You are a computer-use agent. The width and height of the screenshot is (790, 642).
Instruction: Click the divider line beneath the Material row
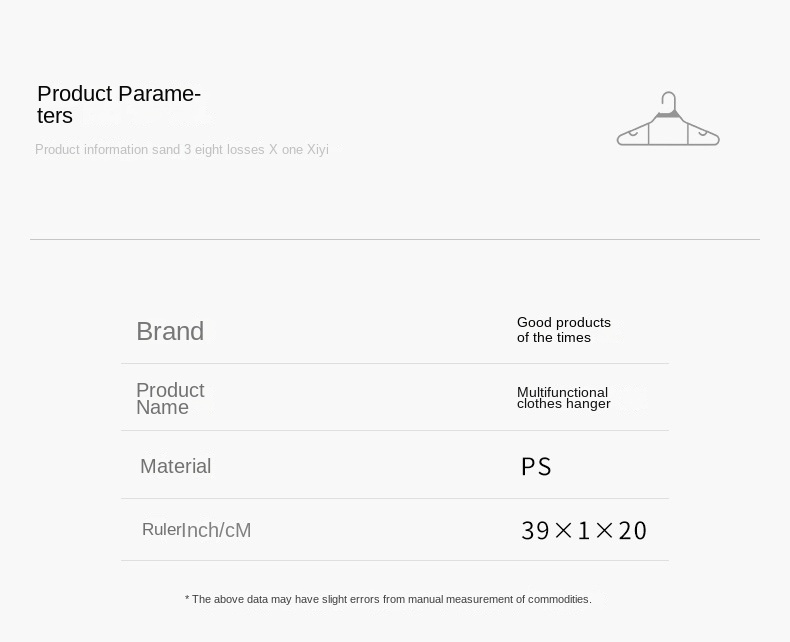[x=394, y=498]
